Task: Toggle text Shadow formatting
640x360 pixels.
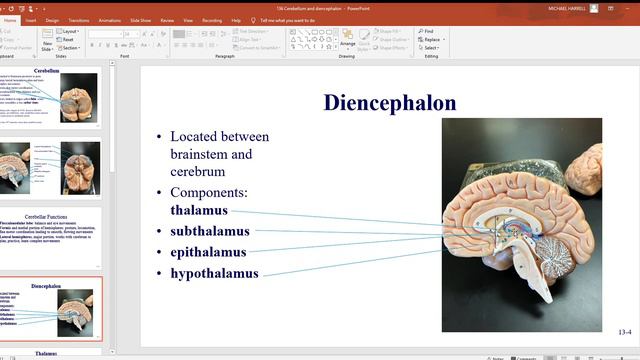Action: tap(116, 45)
